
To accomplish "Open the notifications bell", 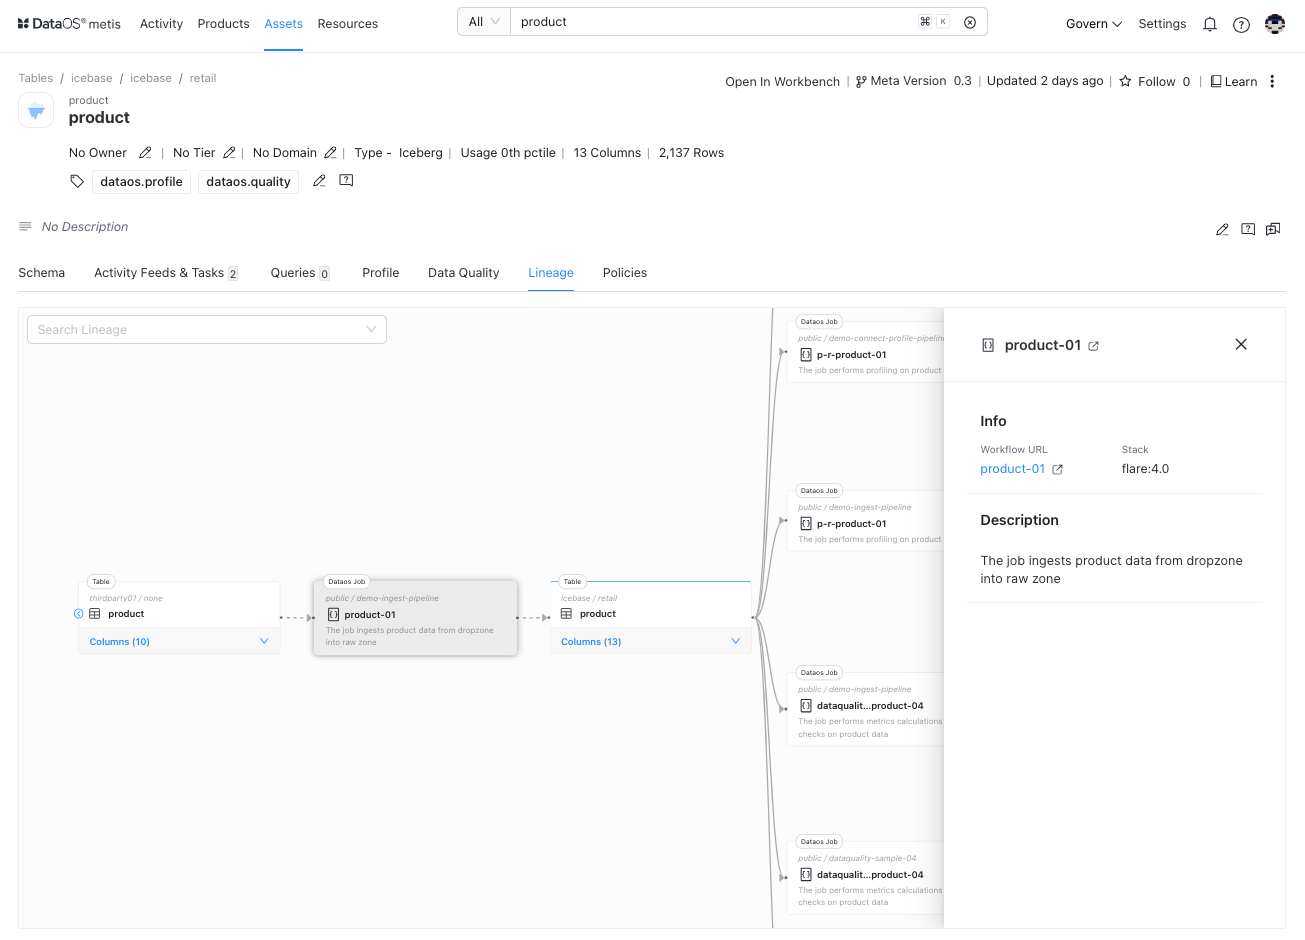I will (x=1210, y=24).
